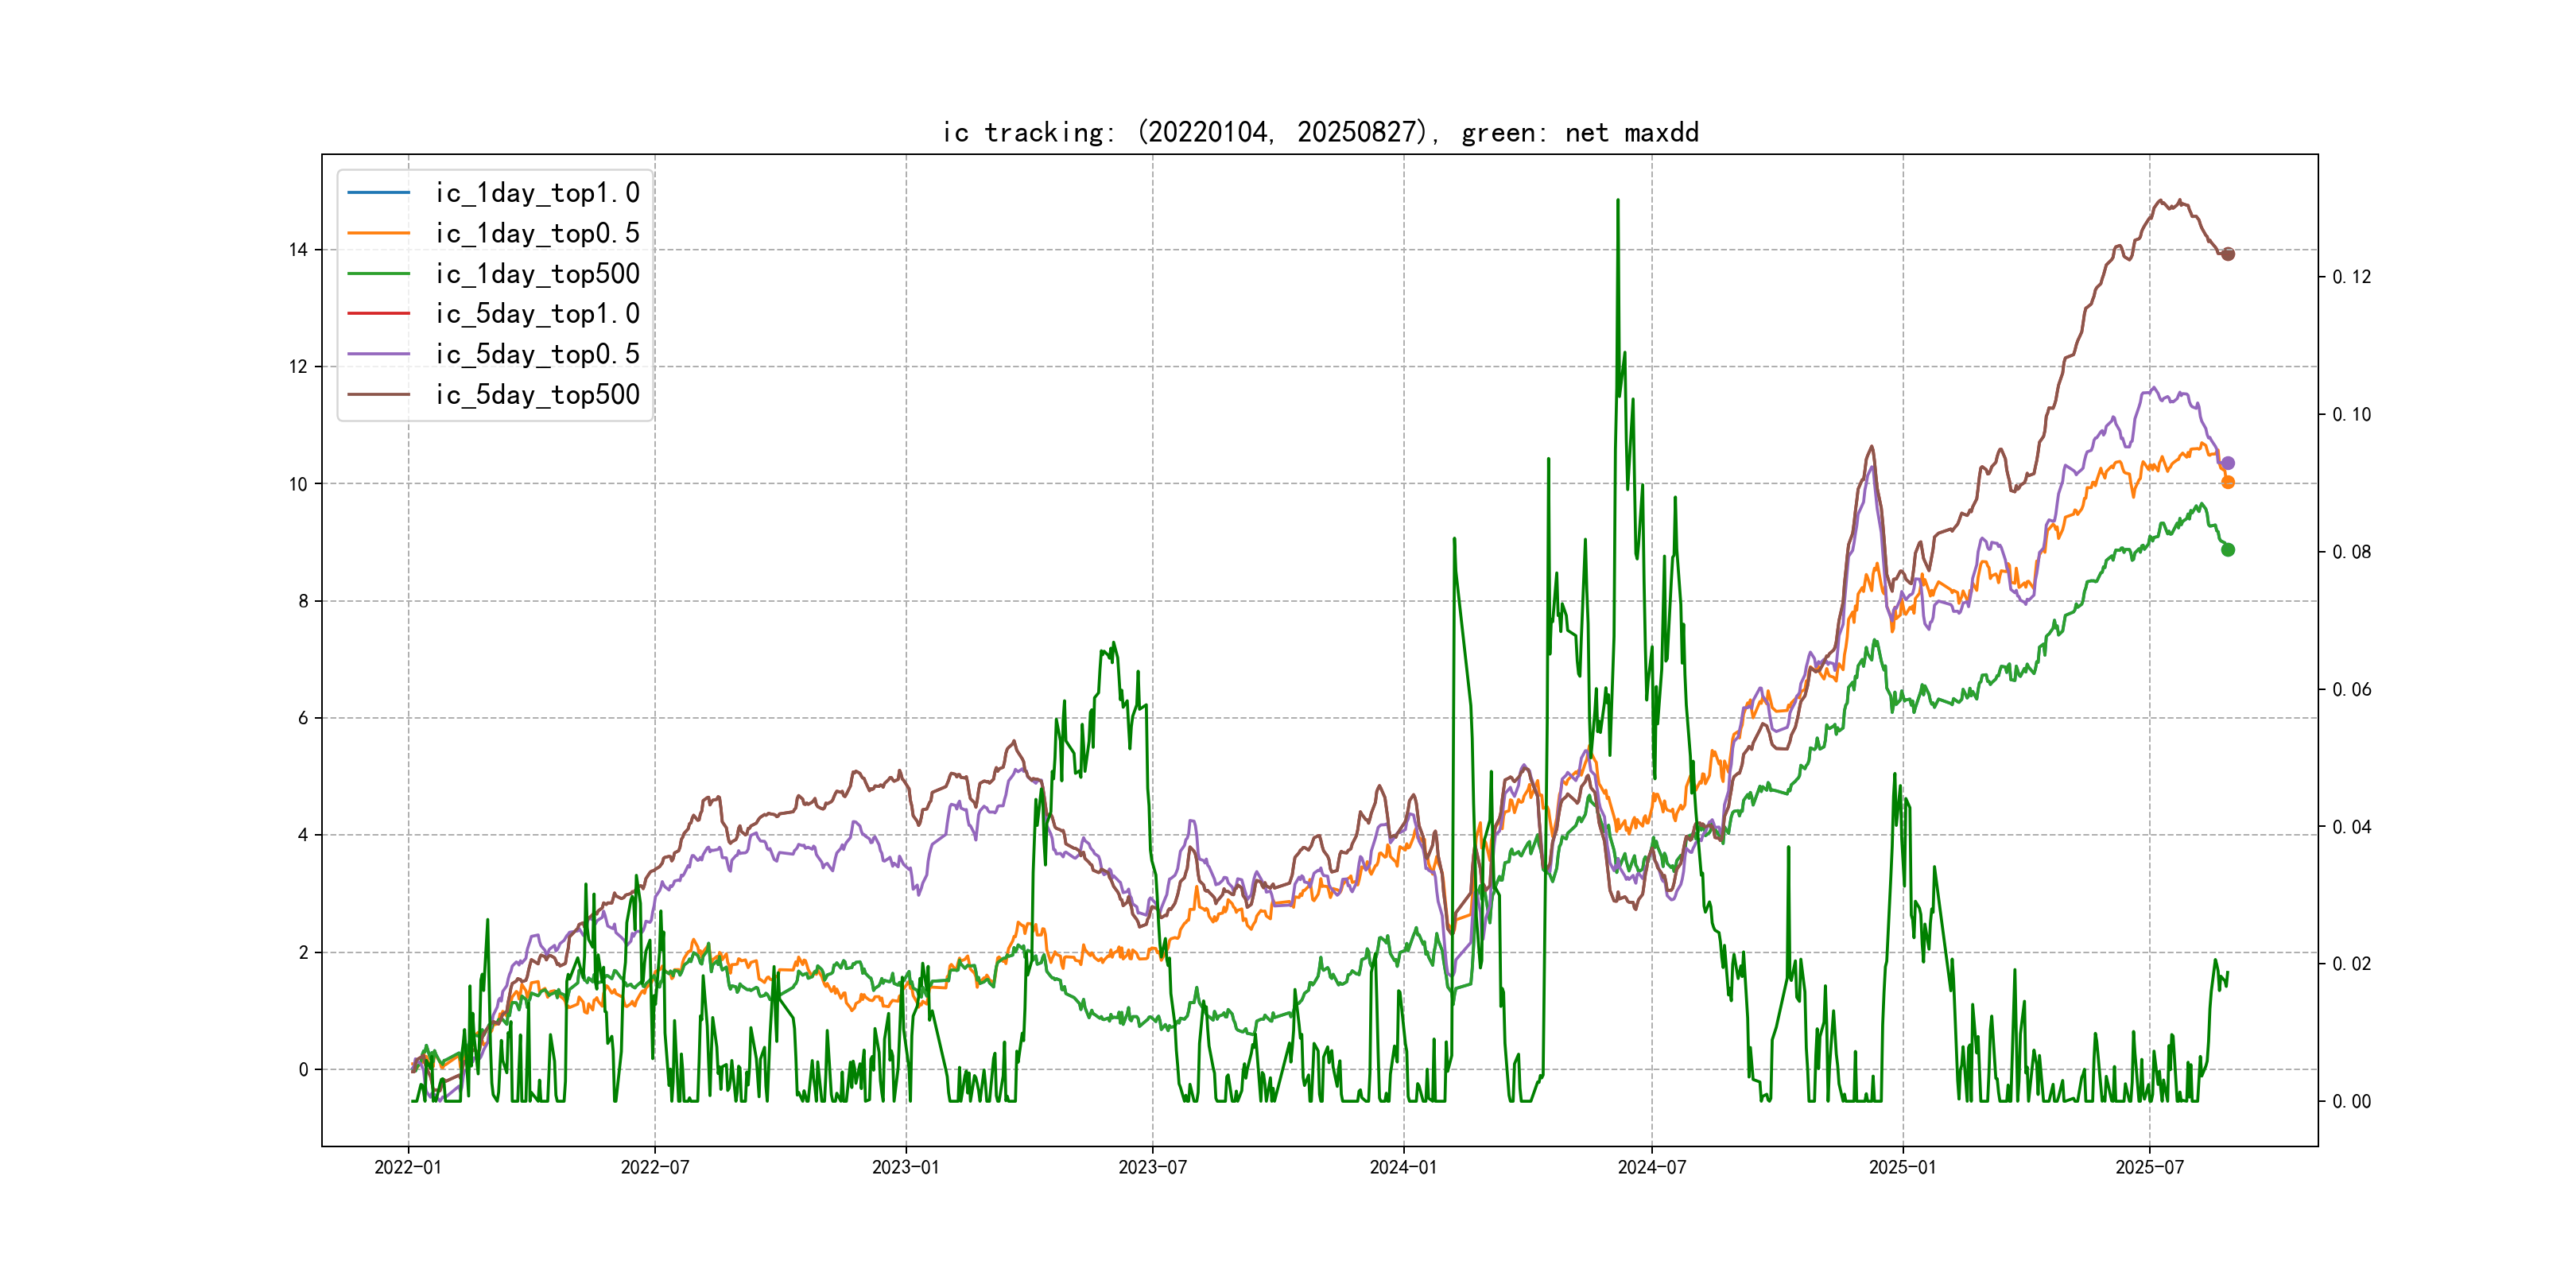Click the ic_1day_top500 legend text
The height and width of the screenshot is (1288, 2576).
coord(537,273)
